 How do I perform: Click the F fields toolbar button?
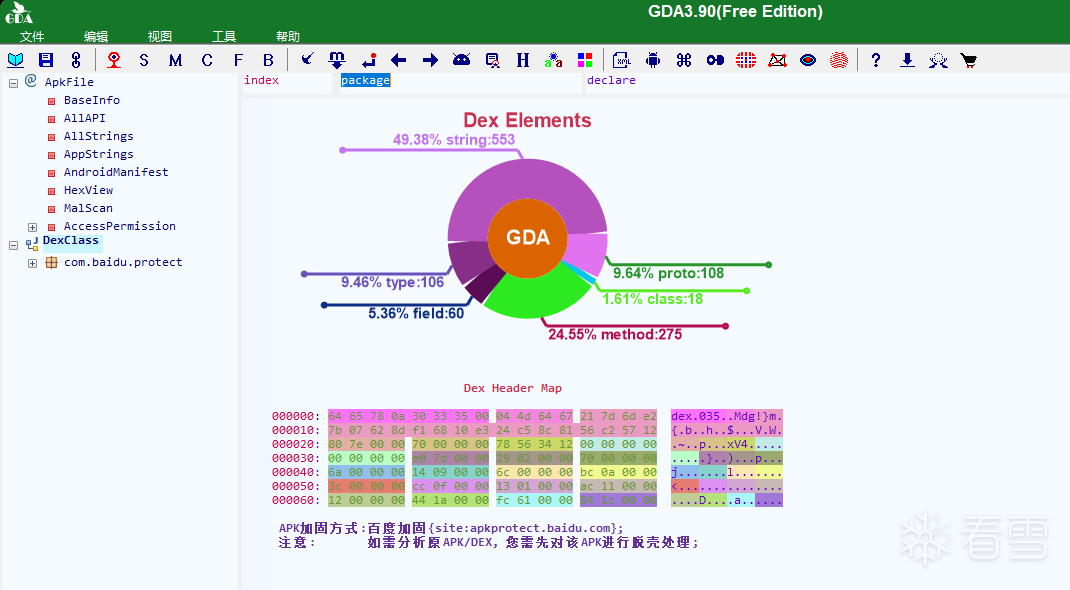click(x=237, y=60)
